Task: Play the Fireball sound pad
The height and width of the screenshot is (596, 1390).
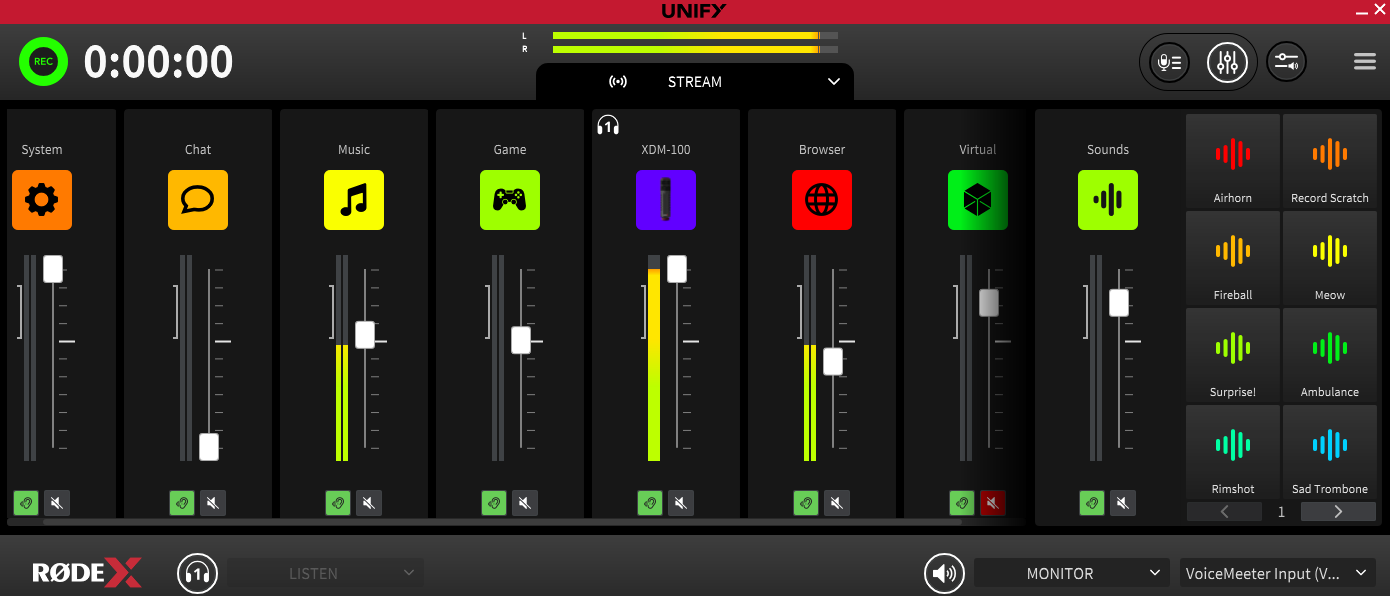Action: (x=1233, y=257)
